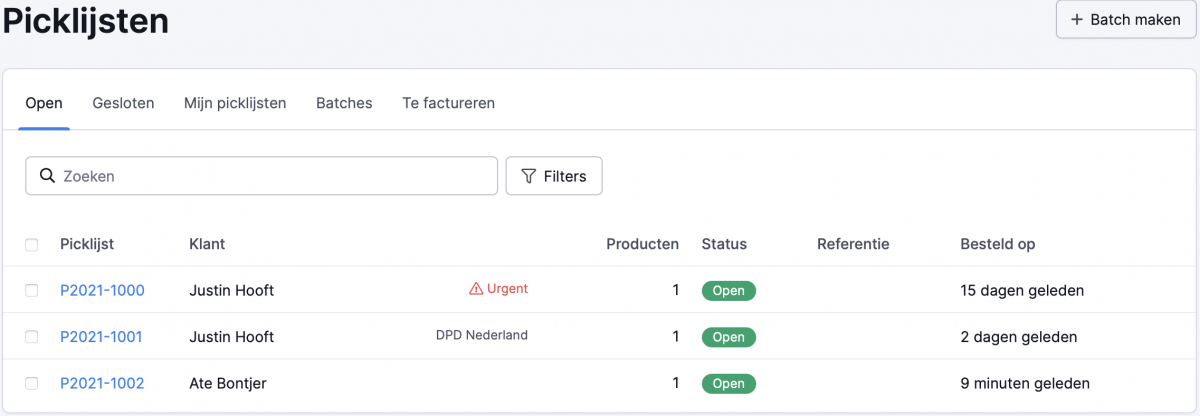Click the Urgent warning triangle icon
This screenshot has width=1200, height=416.
[x=476, y=289]
